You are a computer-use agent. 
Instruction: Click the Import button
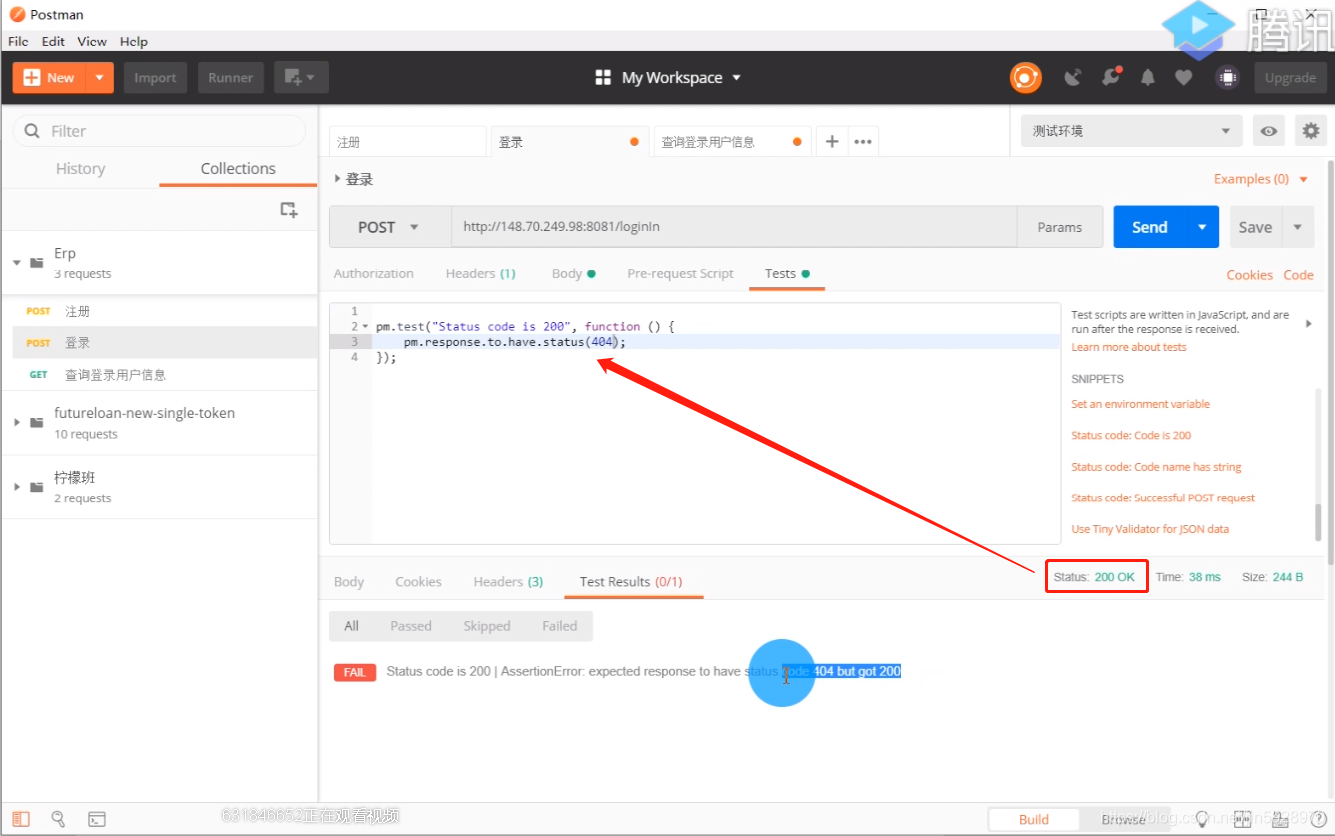click(x=155, y=78)
